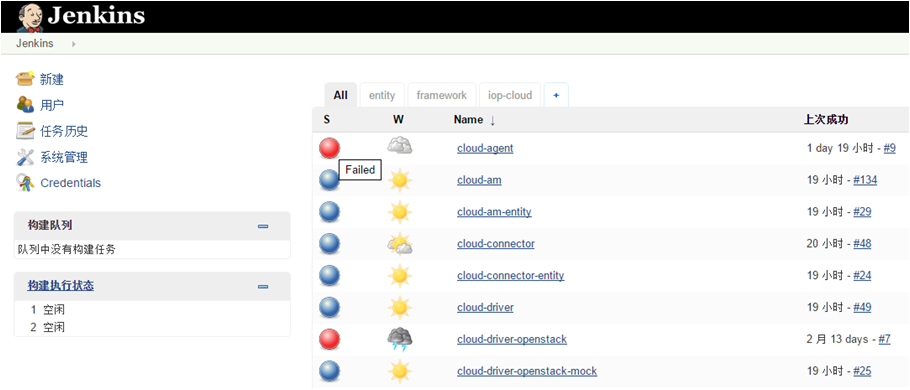
Task: Open the cloud-driver-openstack job
Action: tap(512, 339)
